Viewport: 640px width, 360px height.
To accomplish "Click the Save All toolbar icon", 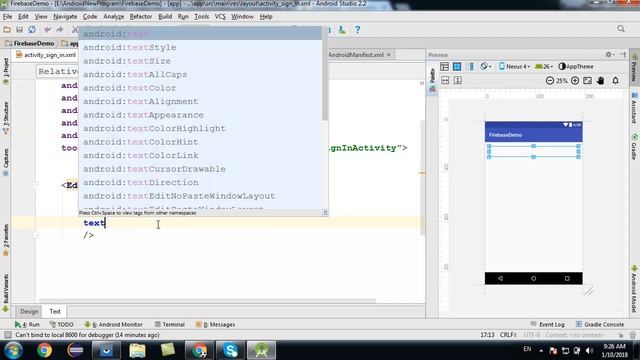I will [19, 29].
